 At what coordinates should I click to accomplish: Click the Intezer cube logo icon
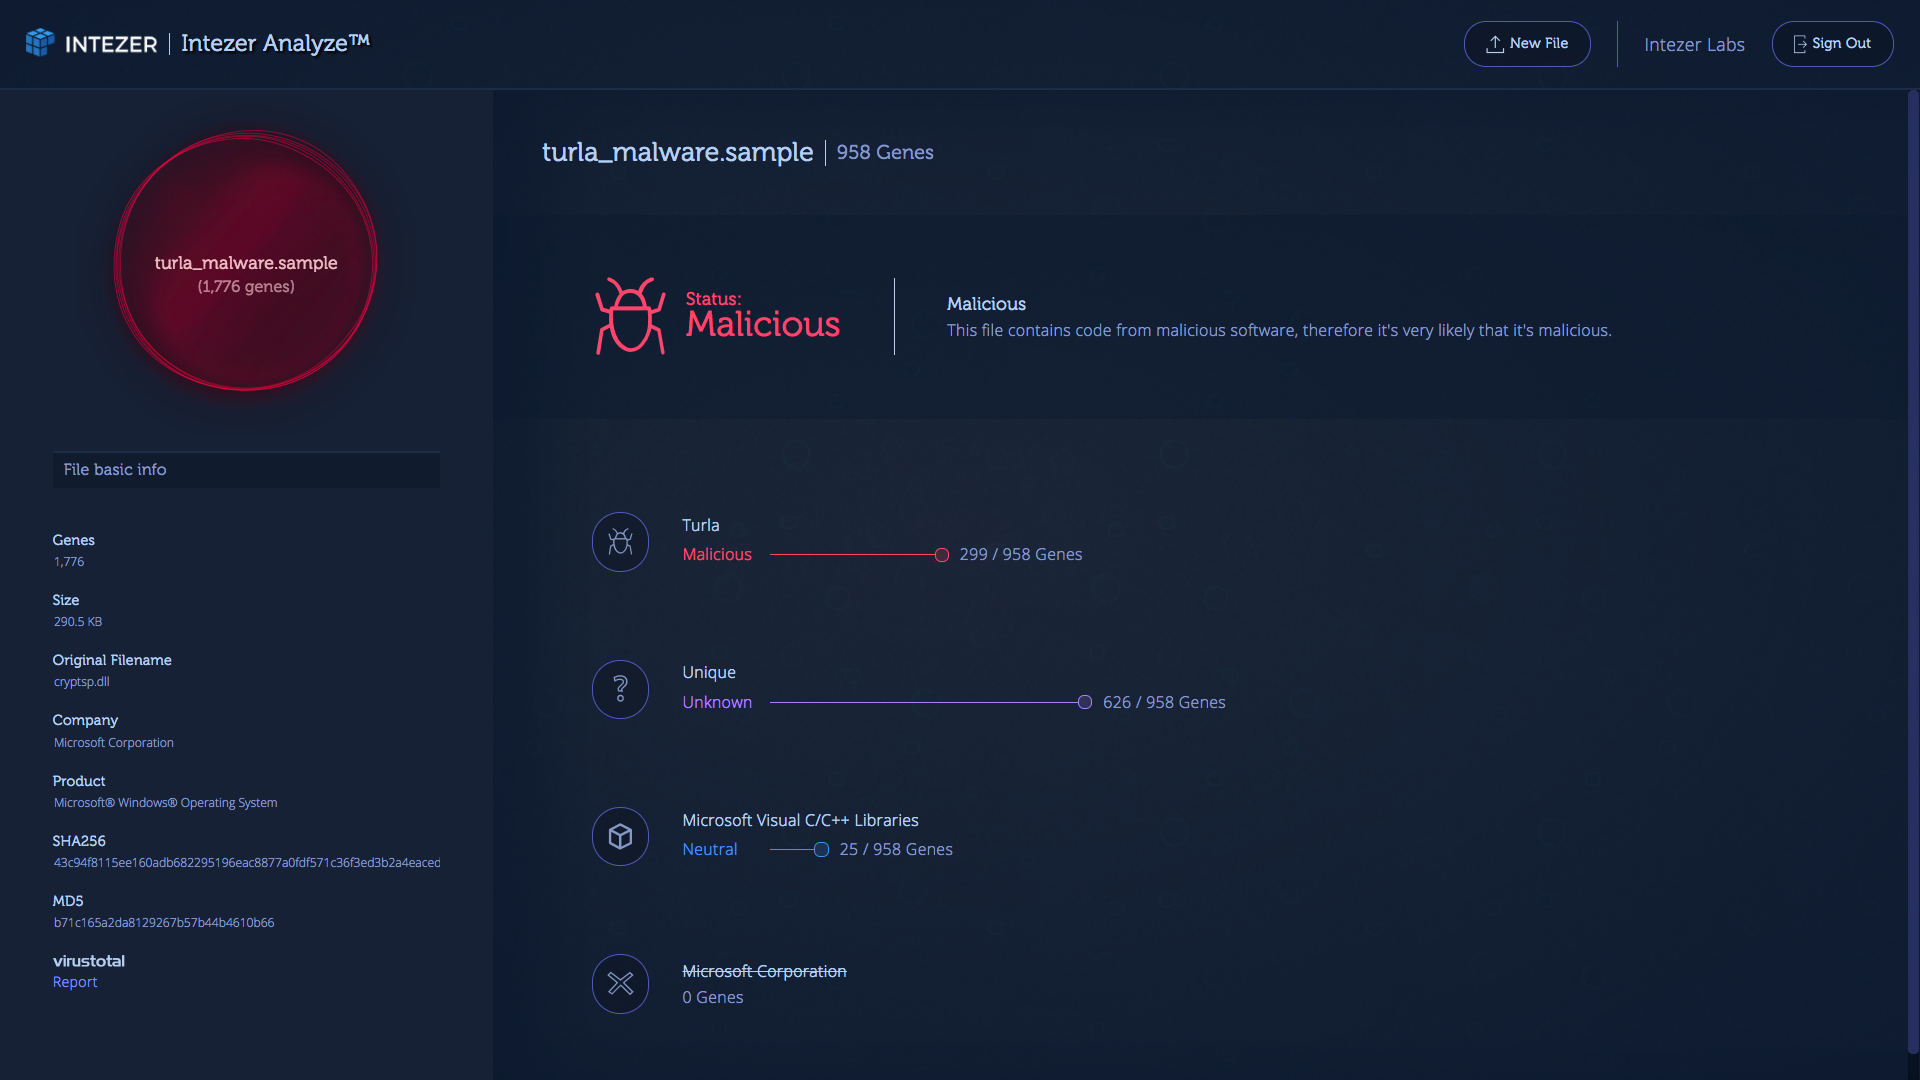40,42
